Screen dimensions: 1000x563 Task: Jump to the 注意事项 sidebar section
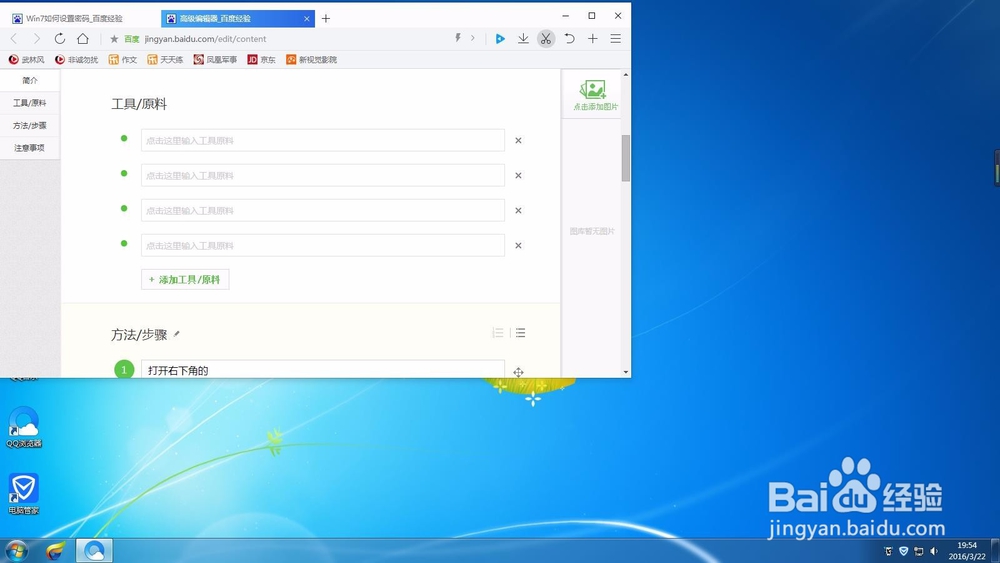click(30, 147)
